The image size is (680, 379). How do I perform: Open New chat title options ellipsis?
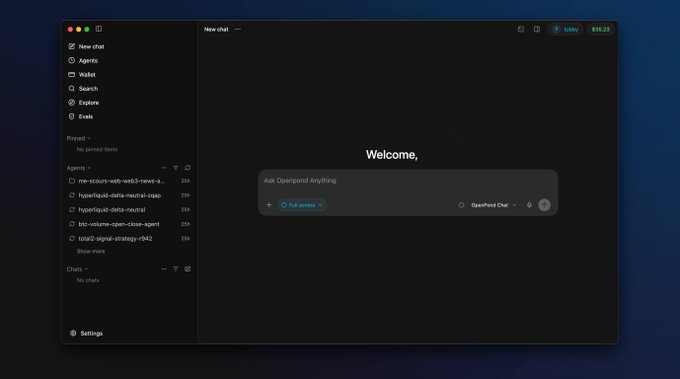pyautogui.click(x=238, y=29)
